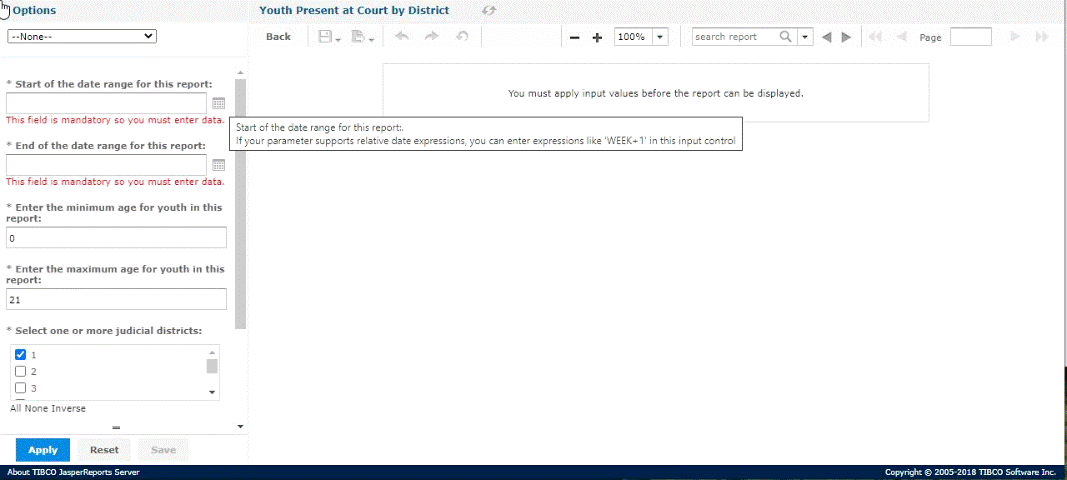Open the end date calendar picker

click(218, 165)
